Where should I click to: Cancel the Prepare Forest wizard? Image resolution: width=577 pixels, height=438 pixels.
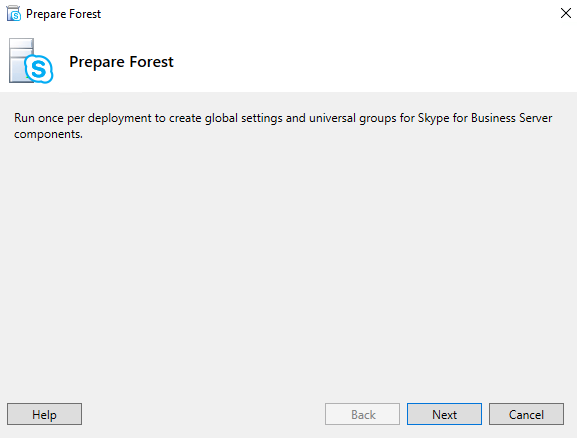pos(526,414)
